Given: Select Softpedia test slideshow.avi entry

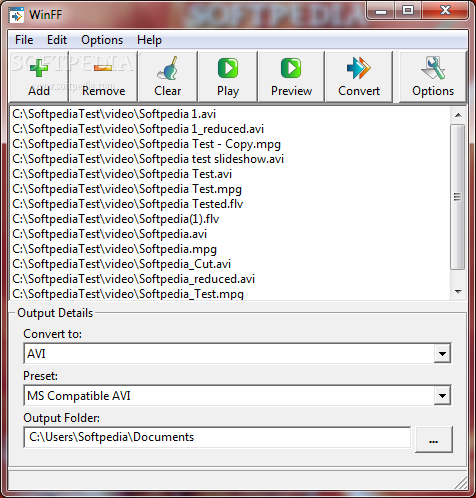Looking at the screenshot, I should [x=148, y=159].
